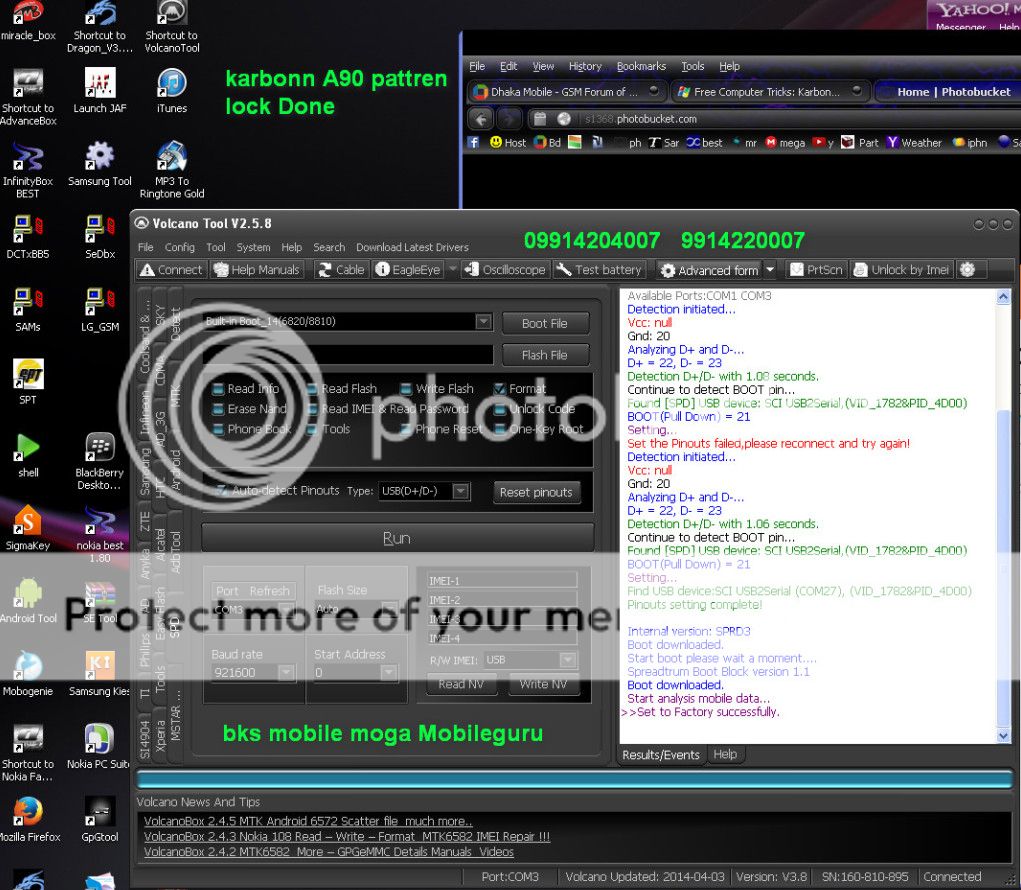Toggle the One-Key Root checkbox
This screenshot has width=1021, height=890.
(499, 430)
